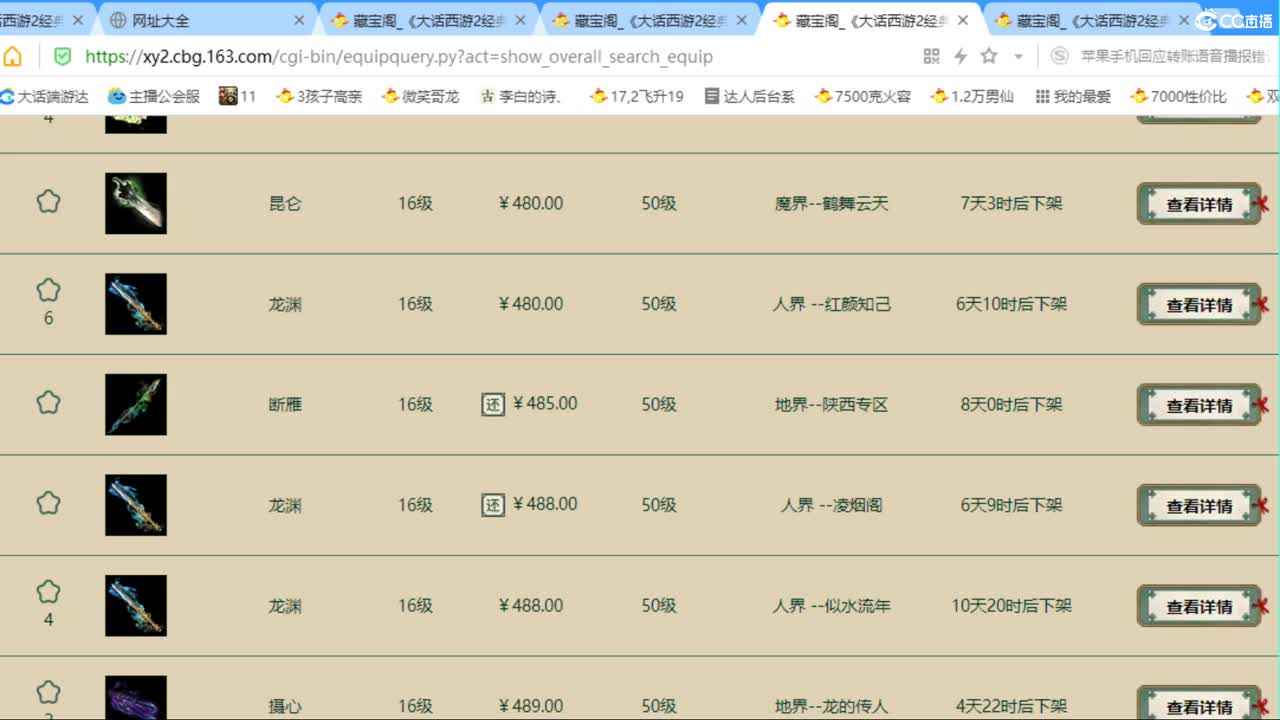Close the active 藏宝阁 tab

pyautogui.click(x=962, y=20)
